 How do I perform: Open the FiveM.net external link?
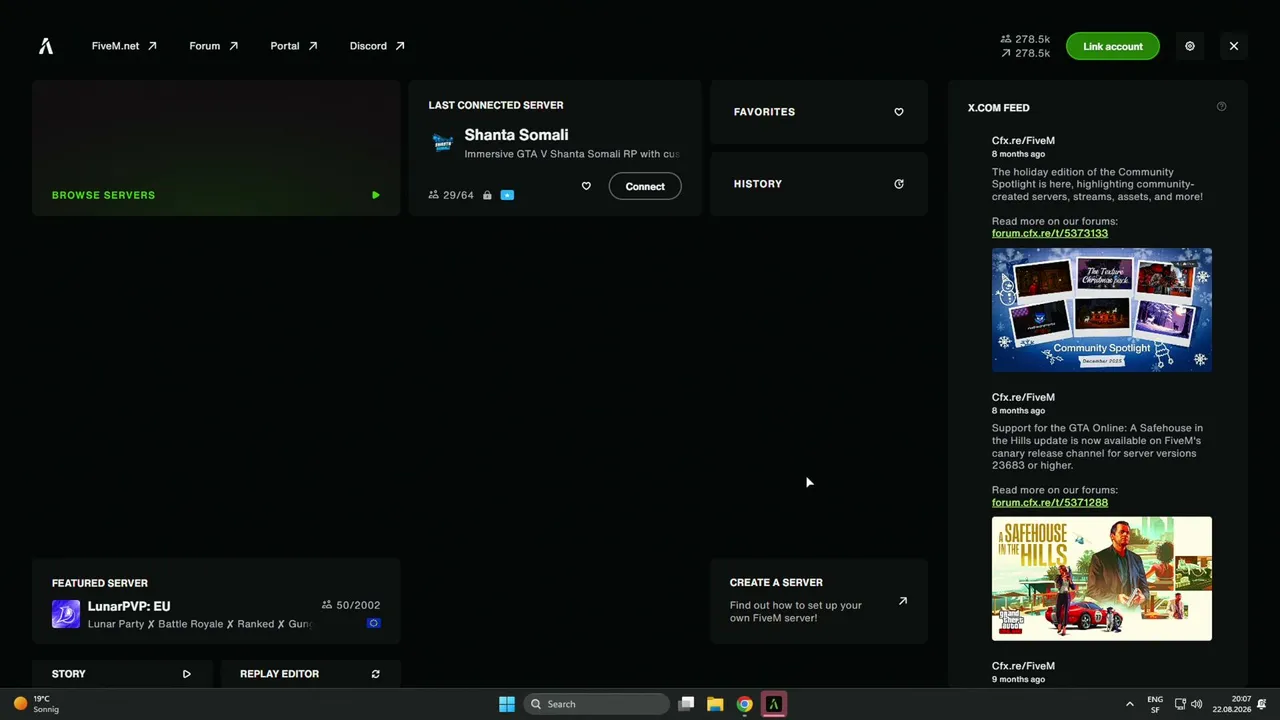[x=124, y=46]
